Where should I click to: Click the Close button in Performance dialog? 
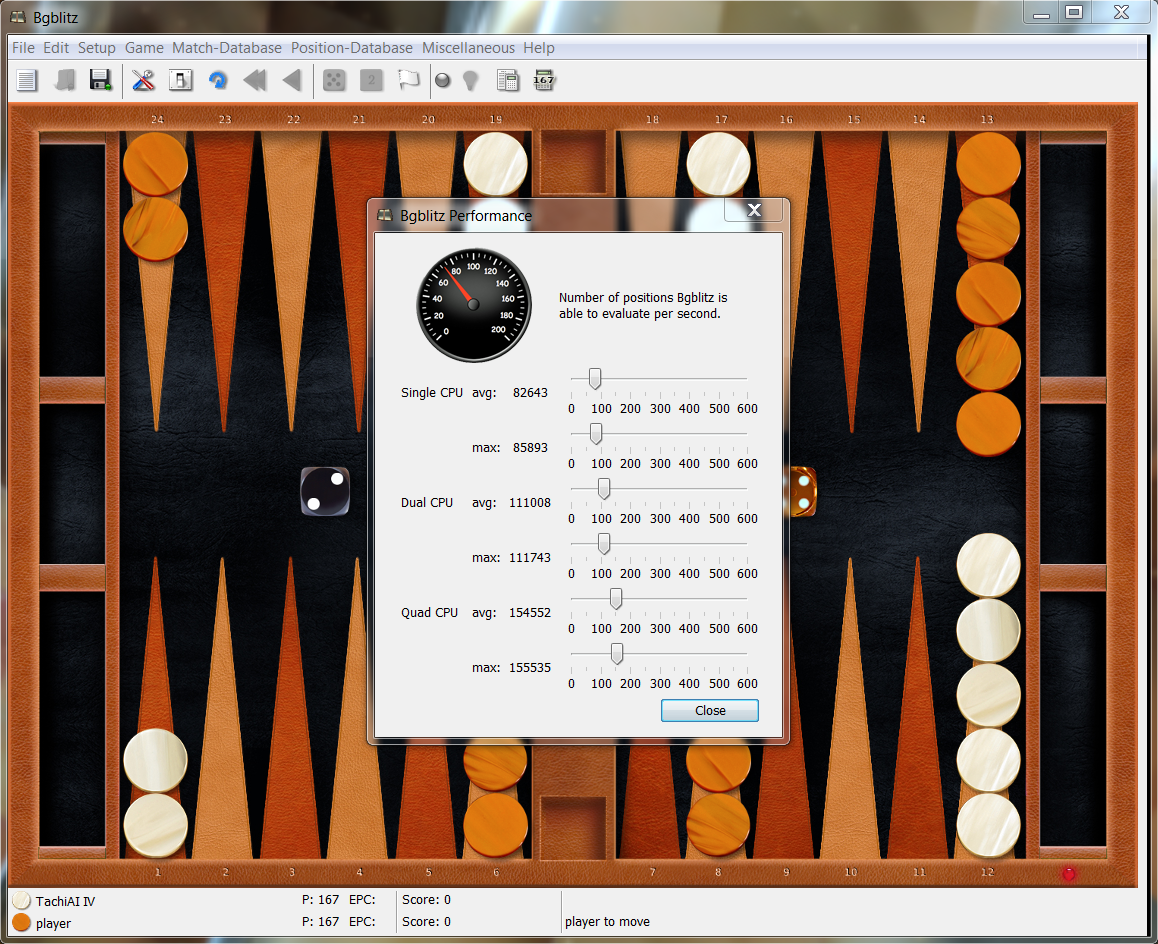click(x=710, y=711)
